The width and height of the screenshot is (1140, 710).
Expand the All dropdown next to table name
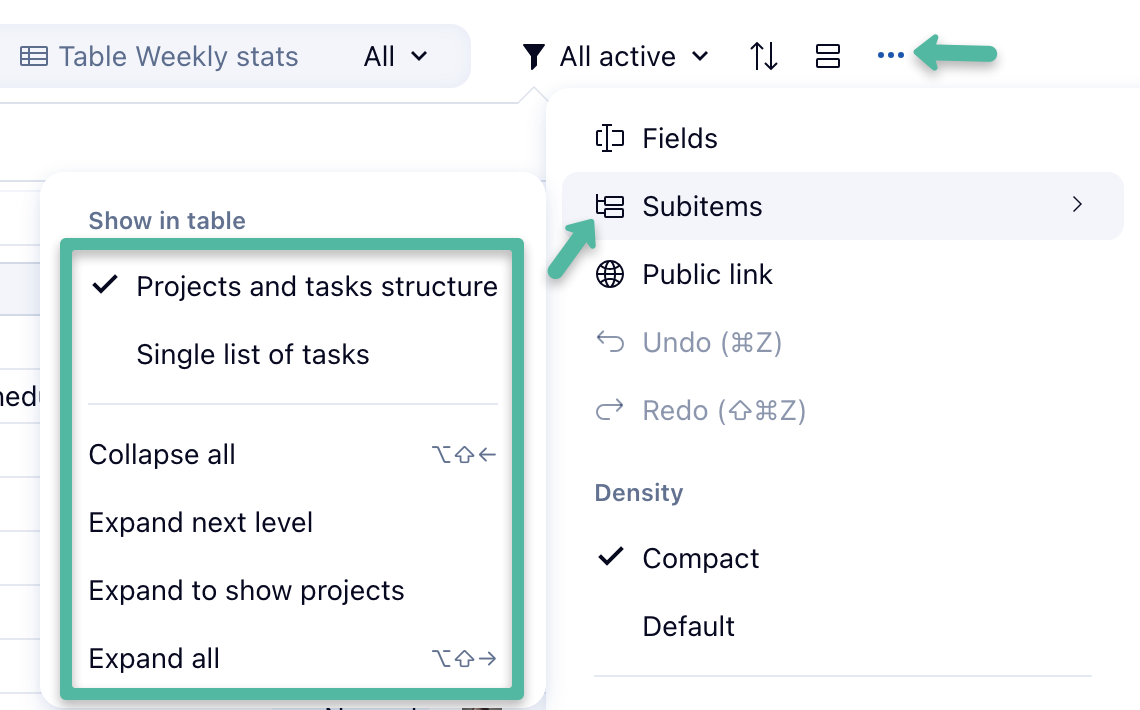point(396,57)
